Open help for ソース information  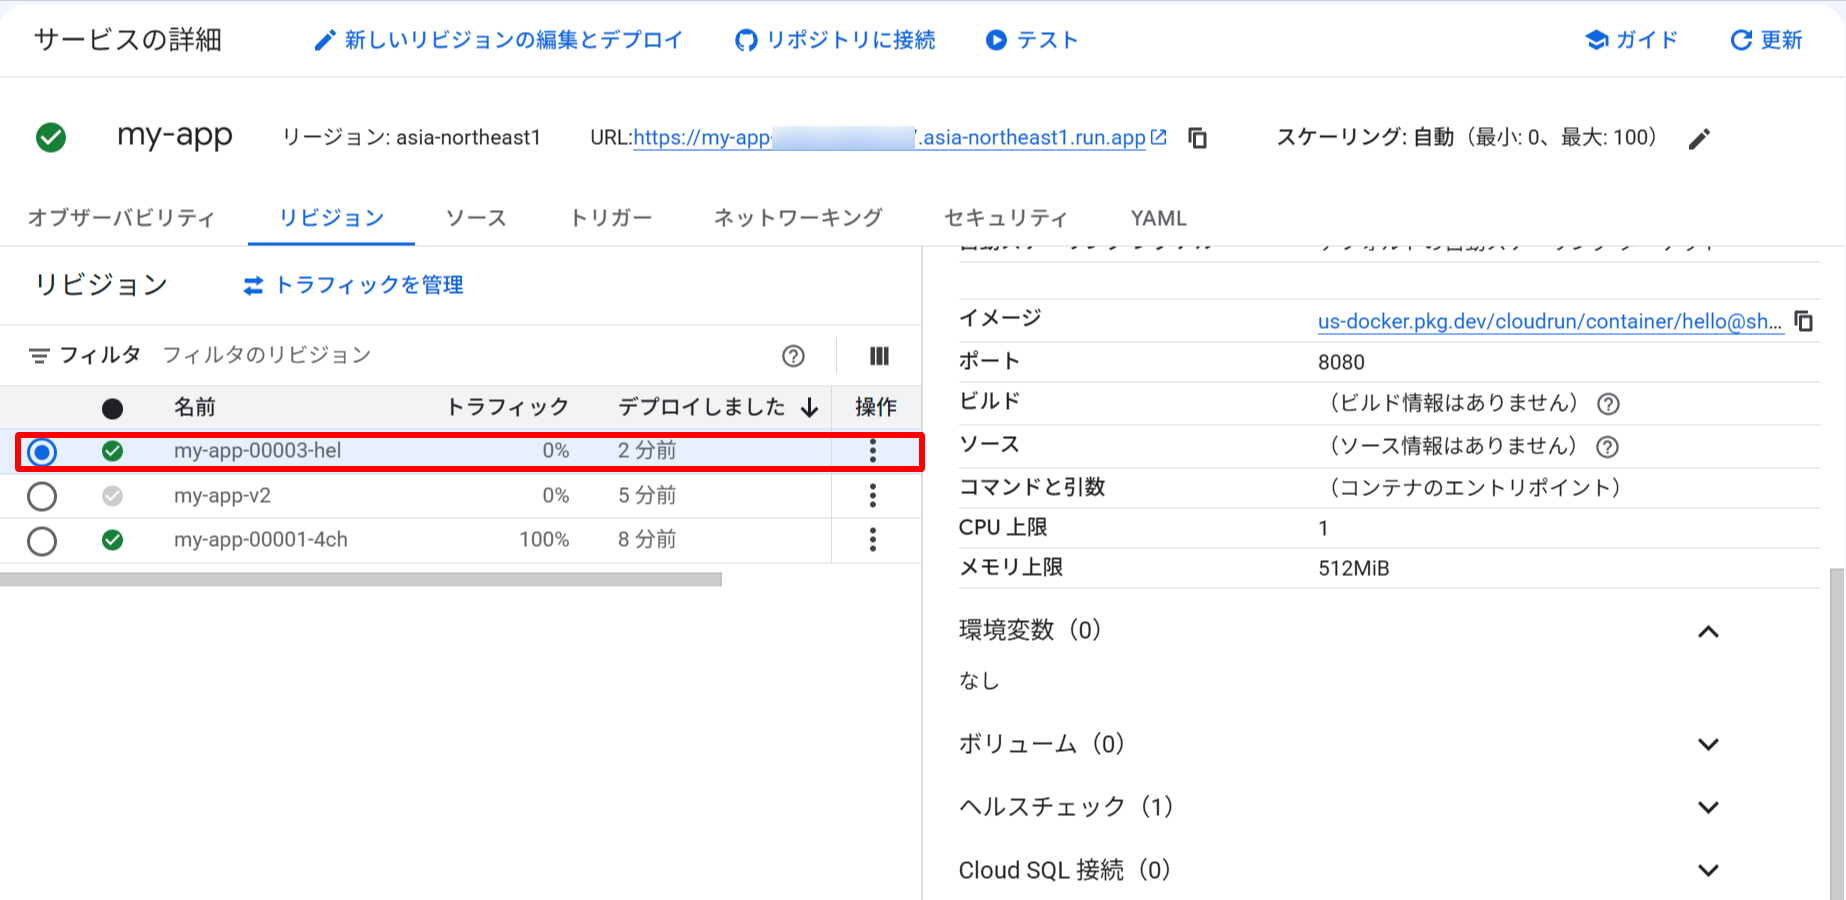(x=1607, y=447)
